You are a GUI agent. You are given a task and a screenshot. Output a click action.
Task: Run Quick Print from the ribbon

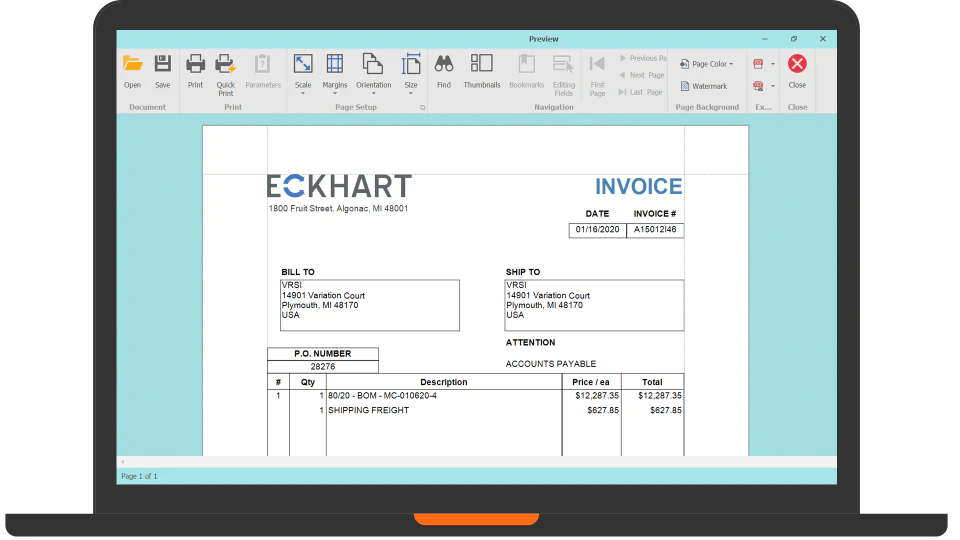[x=225, y=75]
